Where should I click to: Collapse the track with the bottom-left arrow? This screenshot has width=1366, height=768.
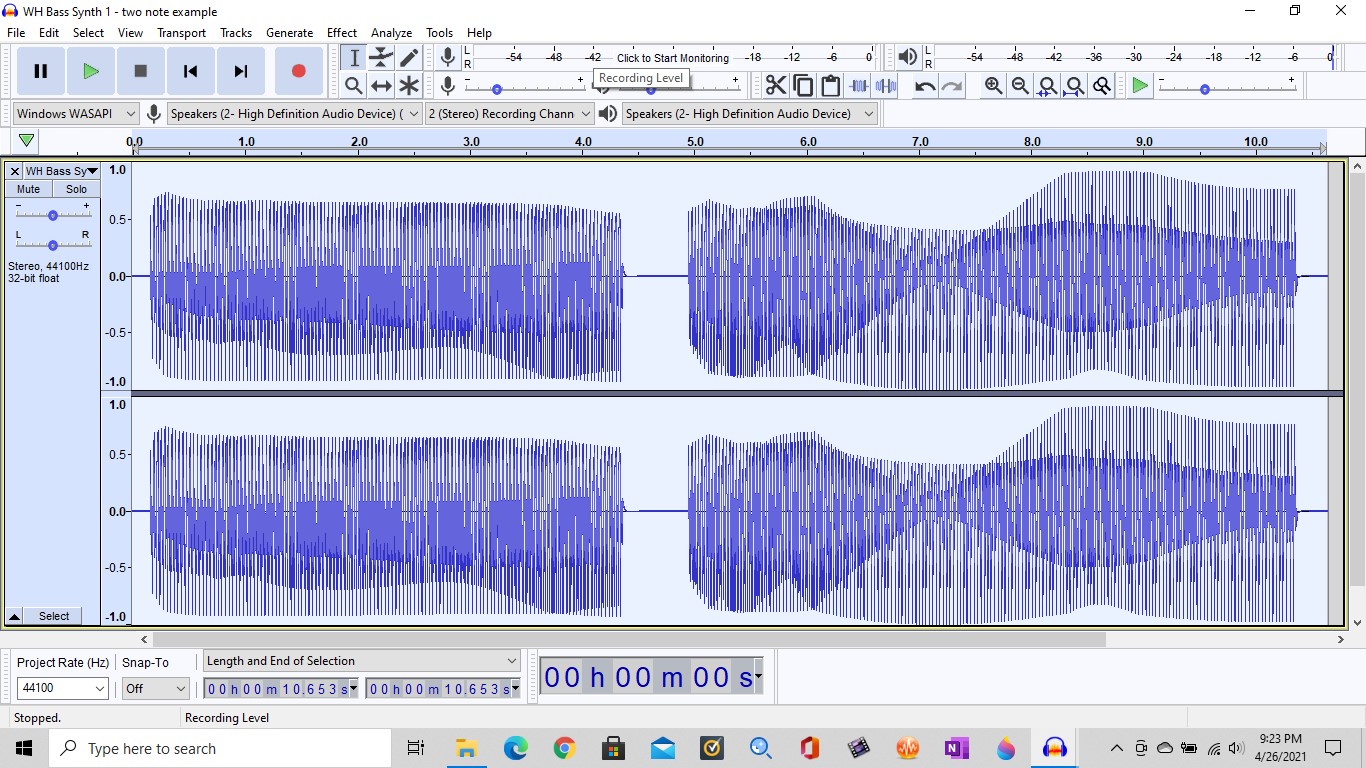coord(14,616)
